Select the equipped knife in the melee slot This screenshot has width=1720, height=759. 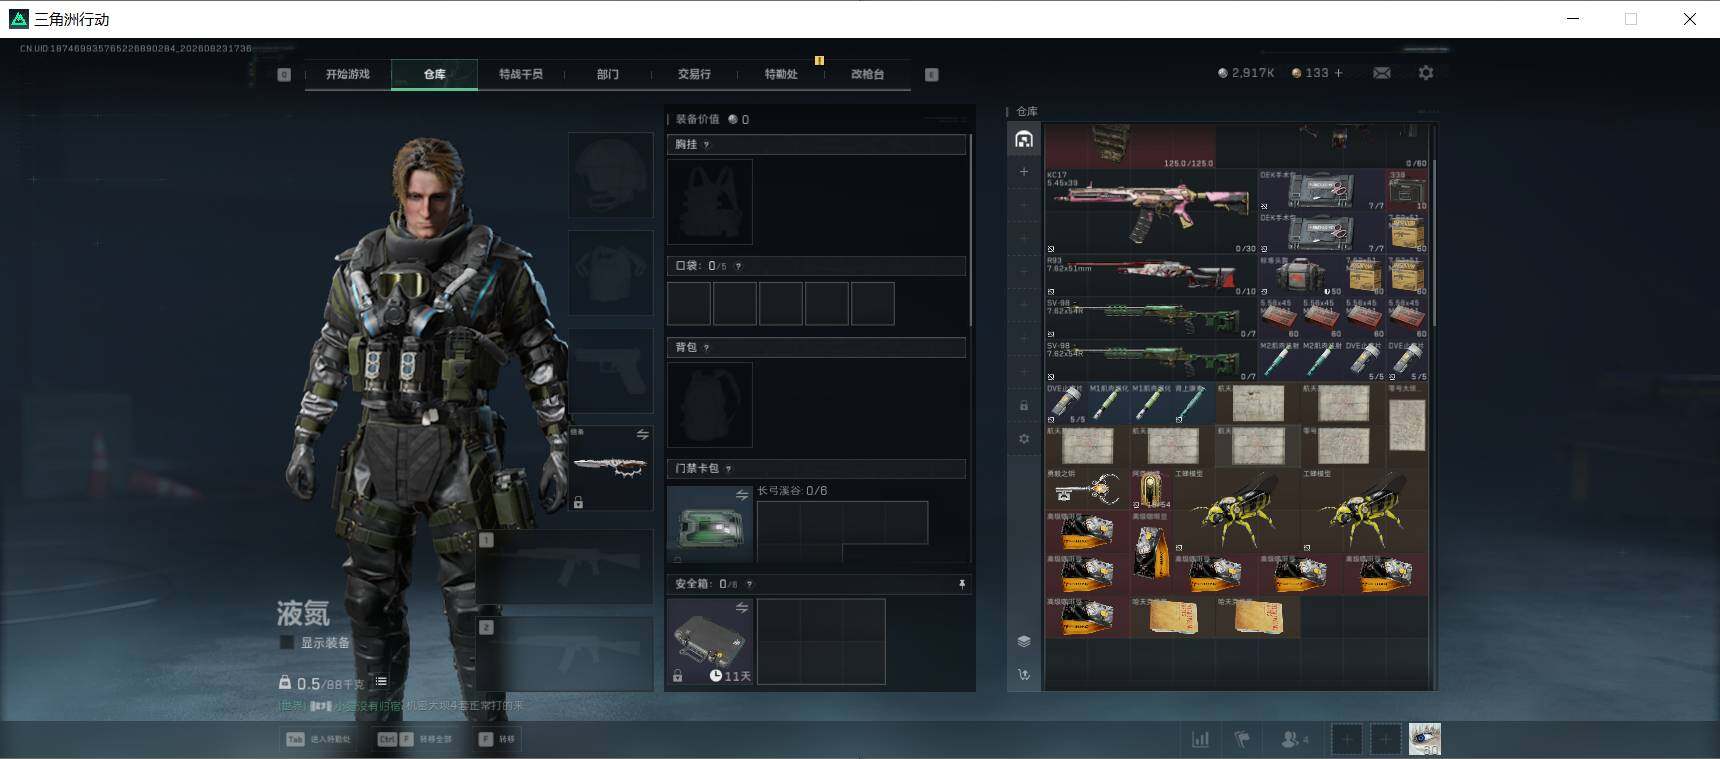[x=611, y=468]
